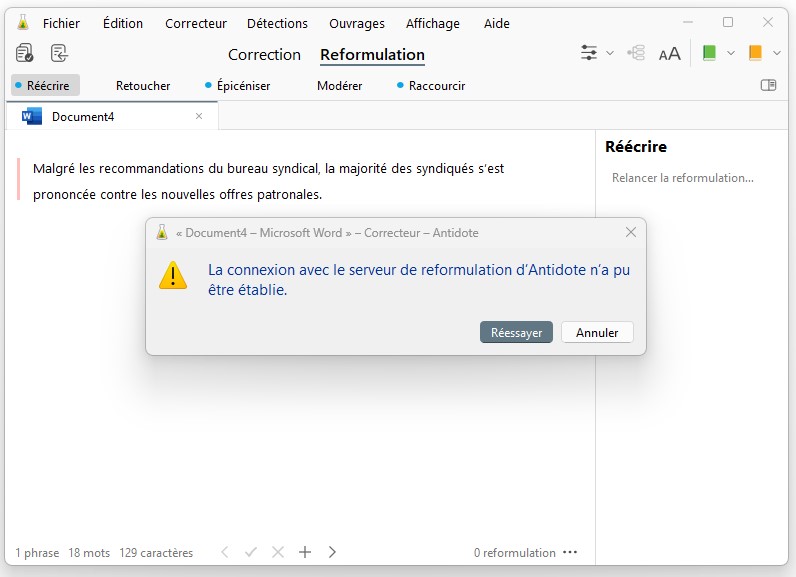Open the Détections menu
Image resolution: width=796 pixels, height=577 pixels.
[277, 23]
